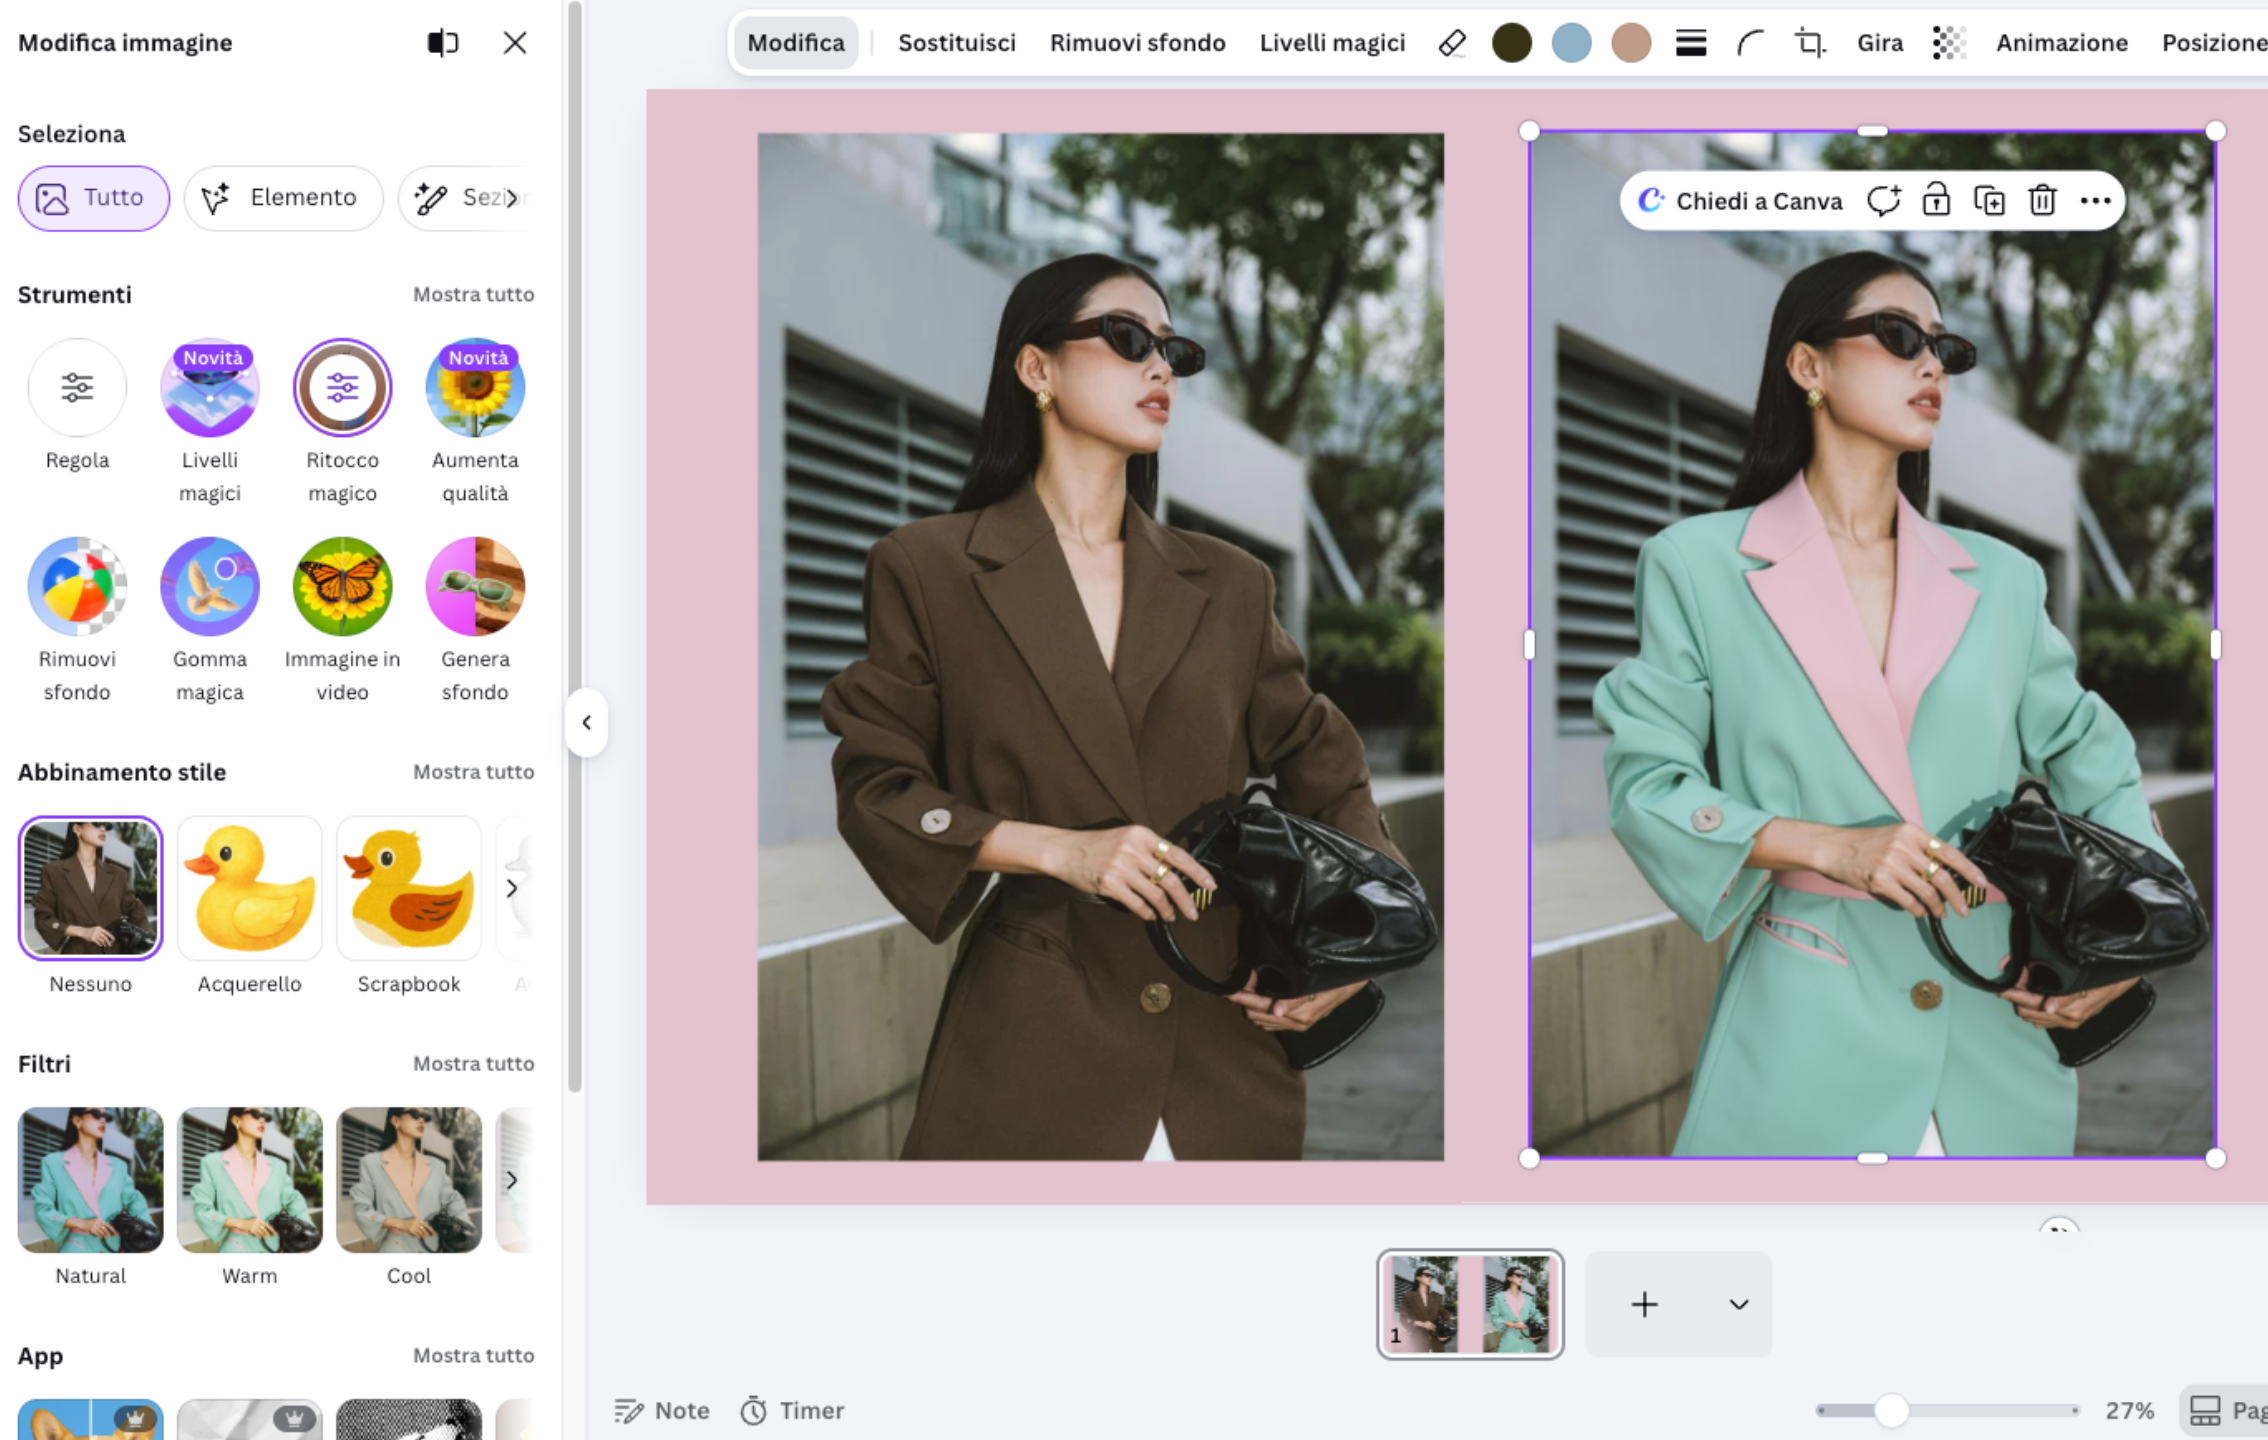Duplicate the selected image
This screenshot has height=1440, width=2268.
pos(1989,201)
